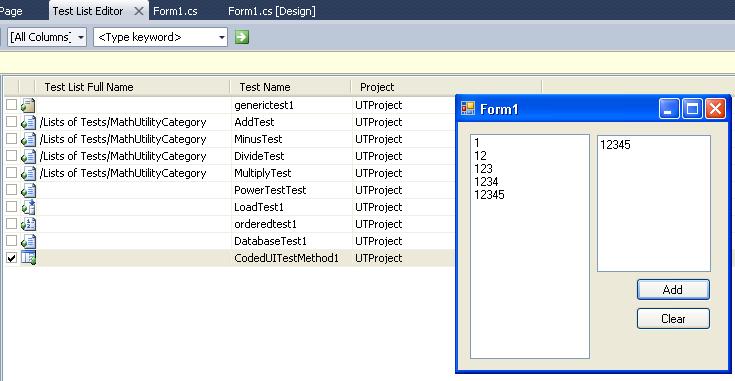Open the Form1.cs [Design] tab
The width and height of the screenshot is (735, 381).
(x=272, y=11)
